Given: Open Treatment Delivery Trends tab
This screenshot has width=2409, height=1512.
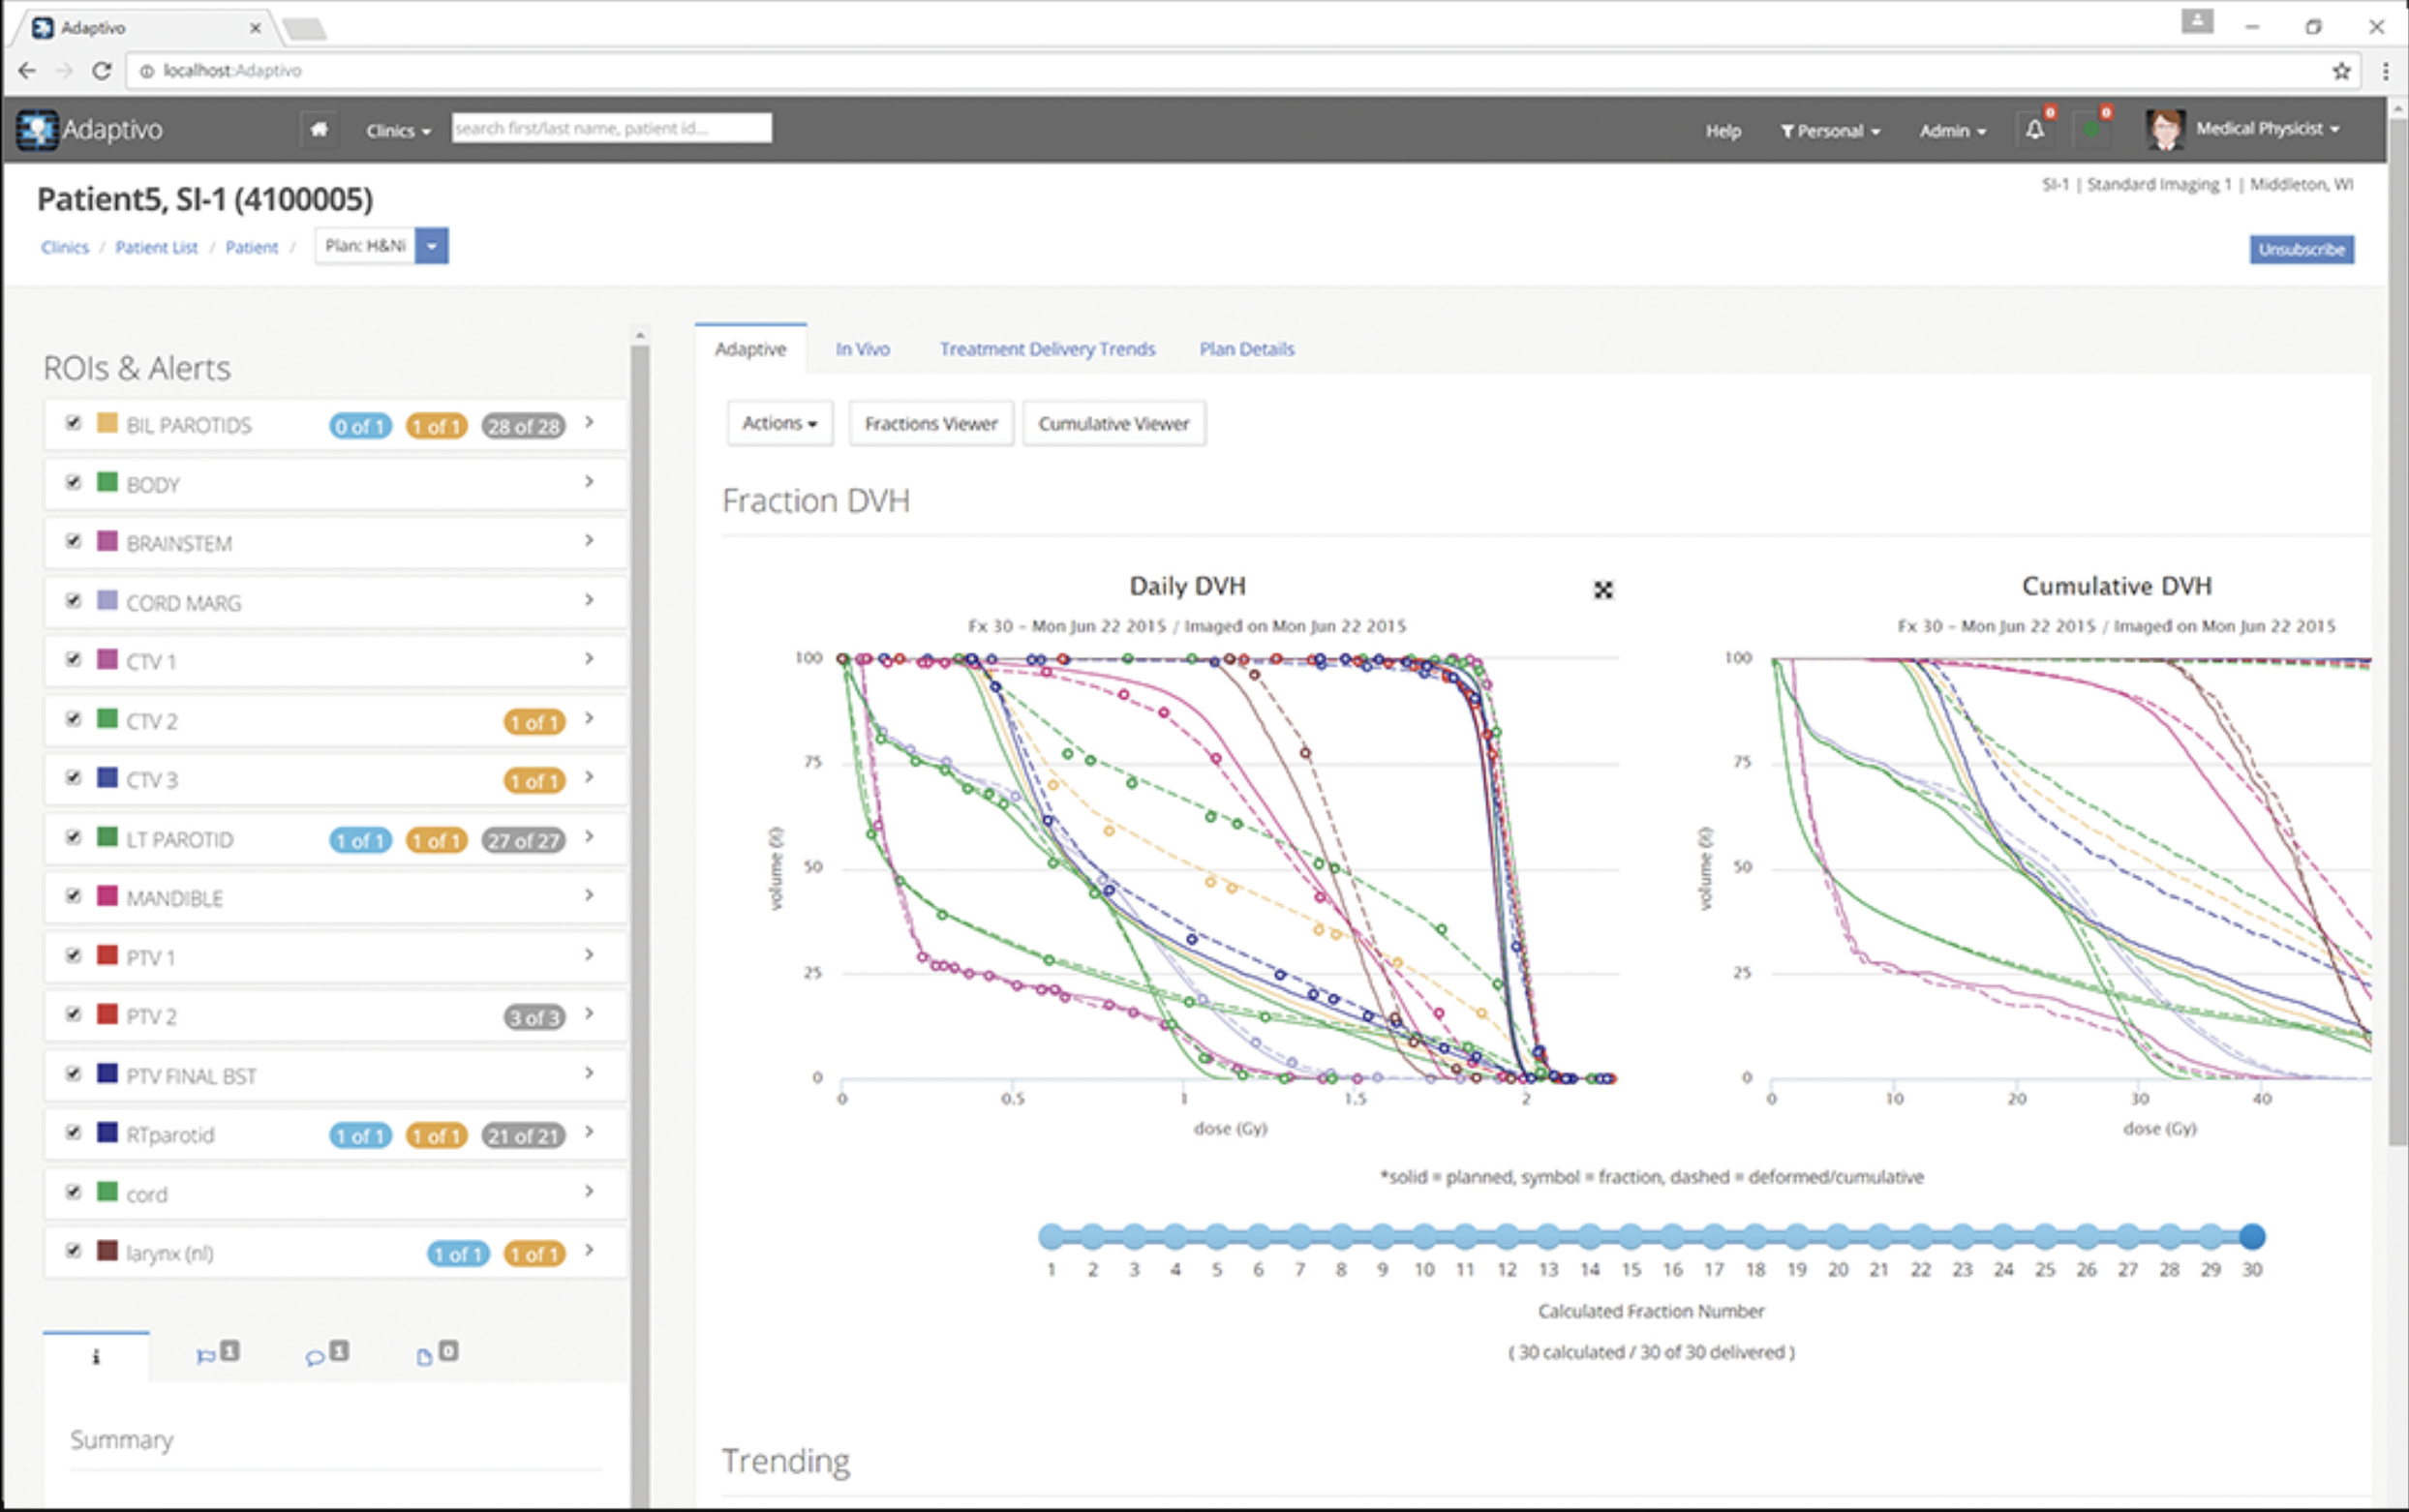Looking at the screenshot, I should (1046, 349).
